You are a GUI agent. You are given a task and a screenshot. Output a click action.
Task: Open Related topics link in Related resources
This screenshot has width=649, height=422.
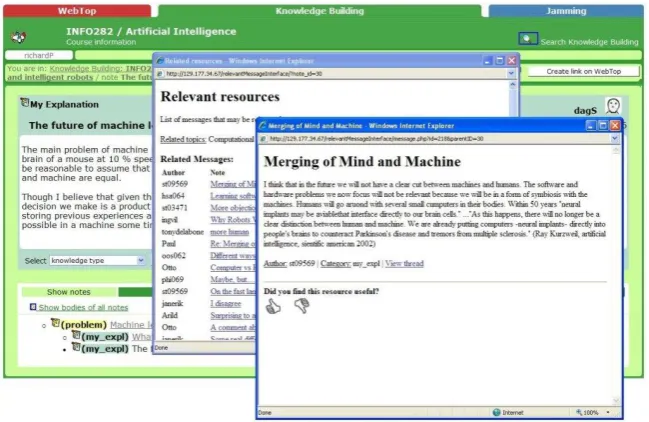[183, 139]
